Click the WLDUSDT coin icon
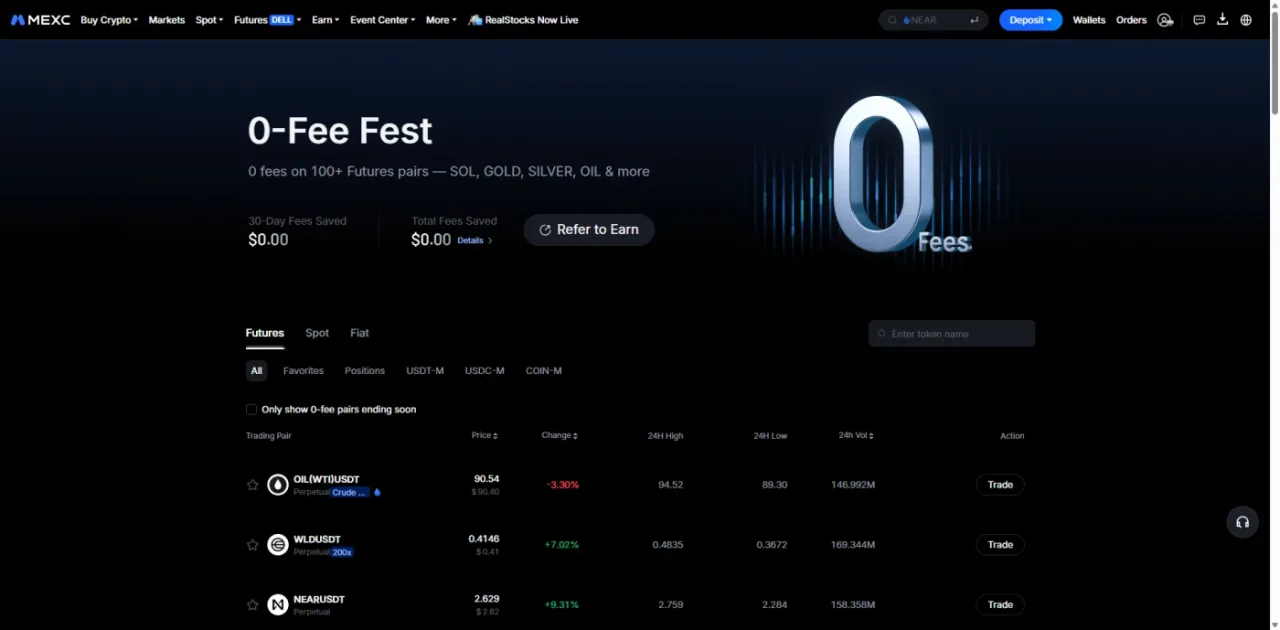 [278, 545]
